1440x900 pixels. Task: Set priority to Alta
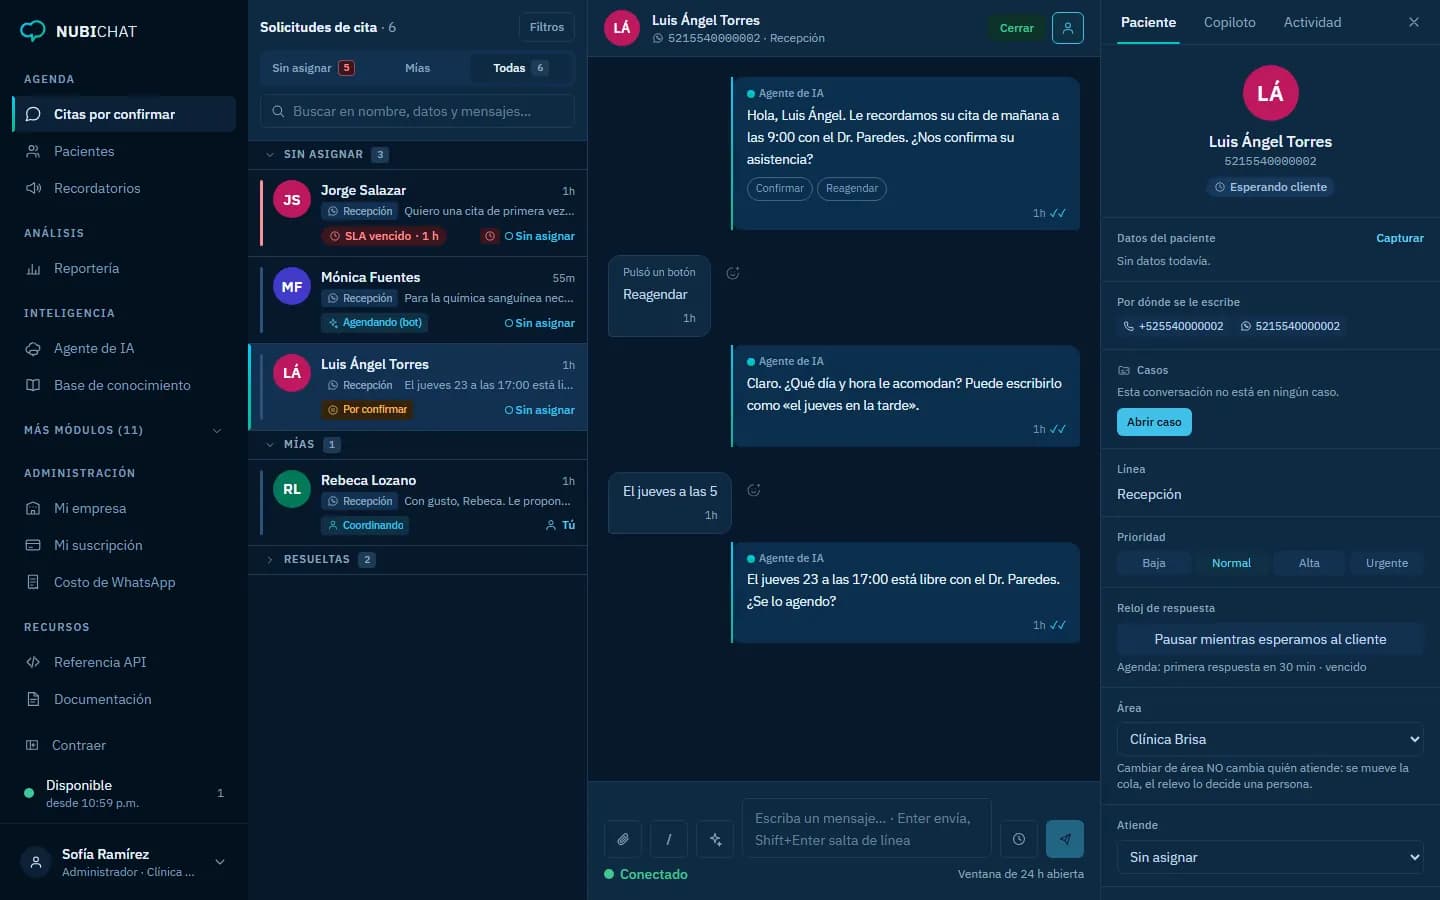pyautogui.click(x=1309, y=563)
